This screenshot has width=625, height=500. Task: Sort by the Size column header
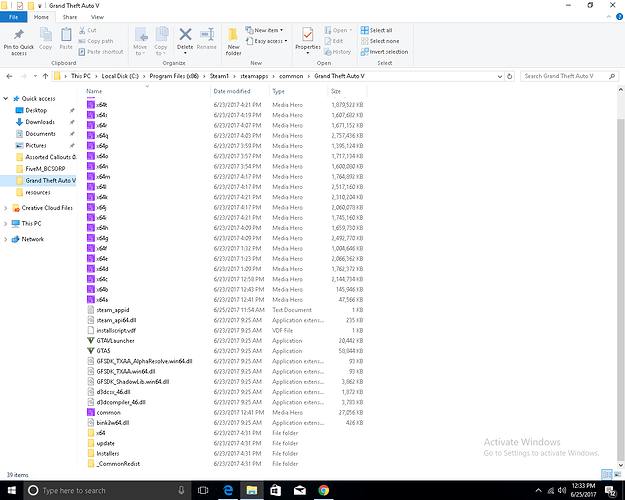(x=347, y=91)
